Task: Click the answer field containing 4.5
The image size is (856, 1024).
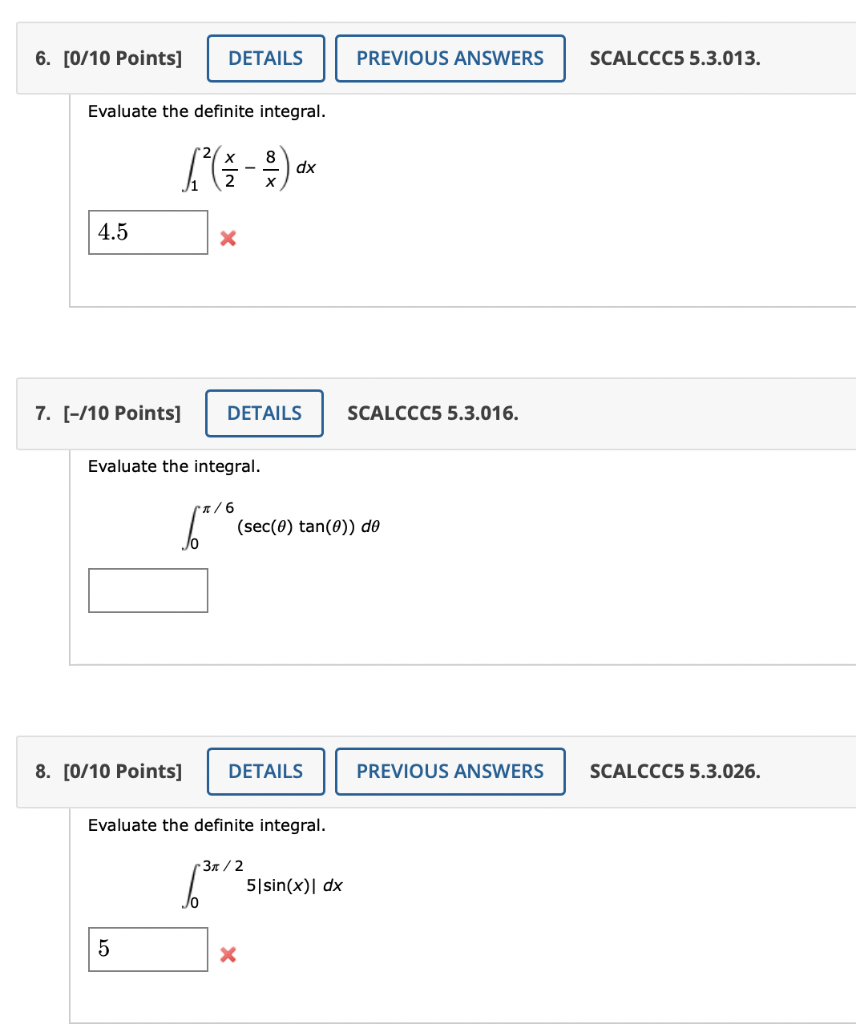Action: (x=148, y=232)
